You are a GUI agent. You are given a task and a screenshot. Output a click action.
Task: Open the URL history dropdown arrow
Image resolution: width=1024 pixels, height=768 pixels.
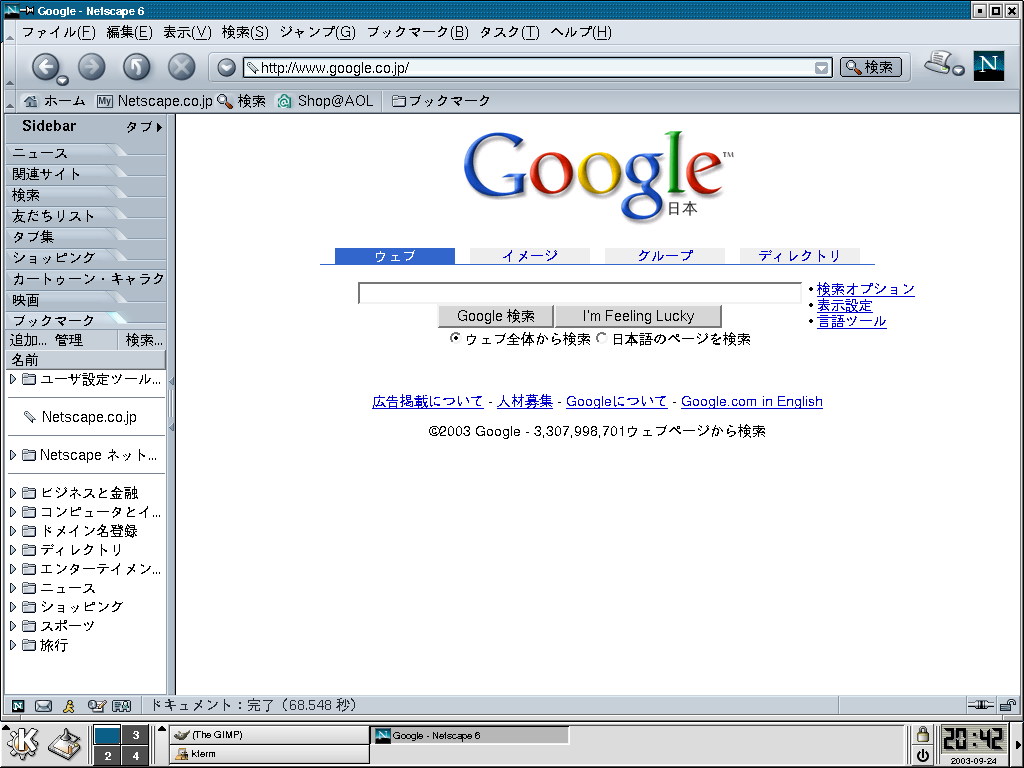point(822,67)
